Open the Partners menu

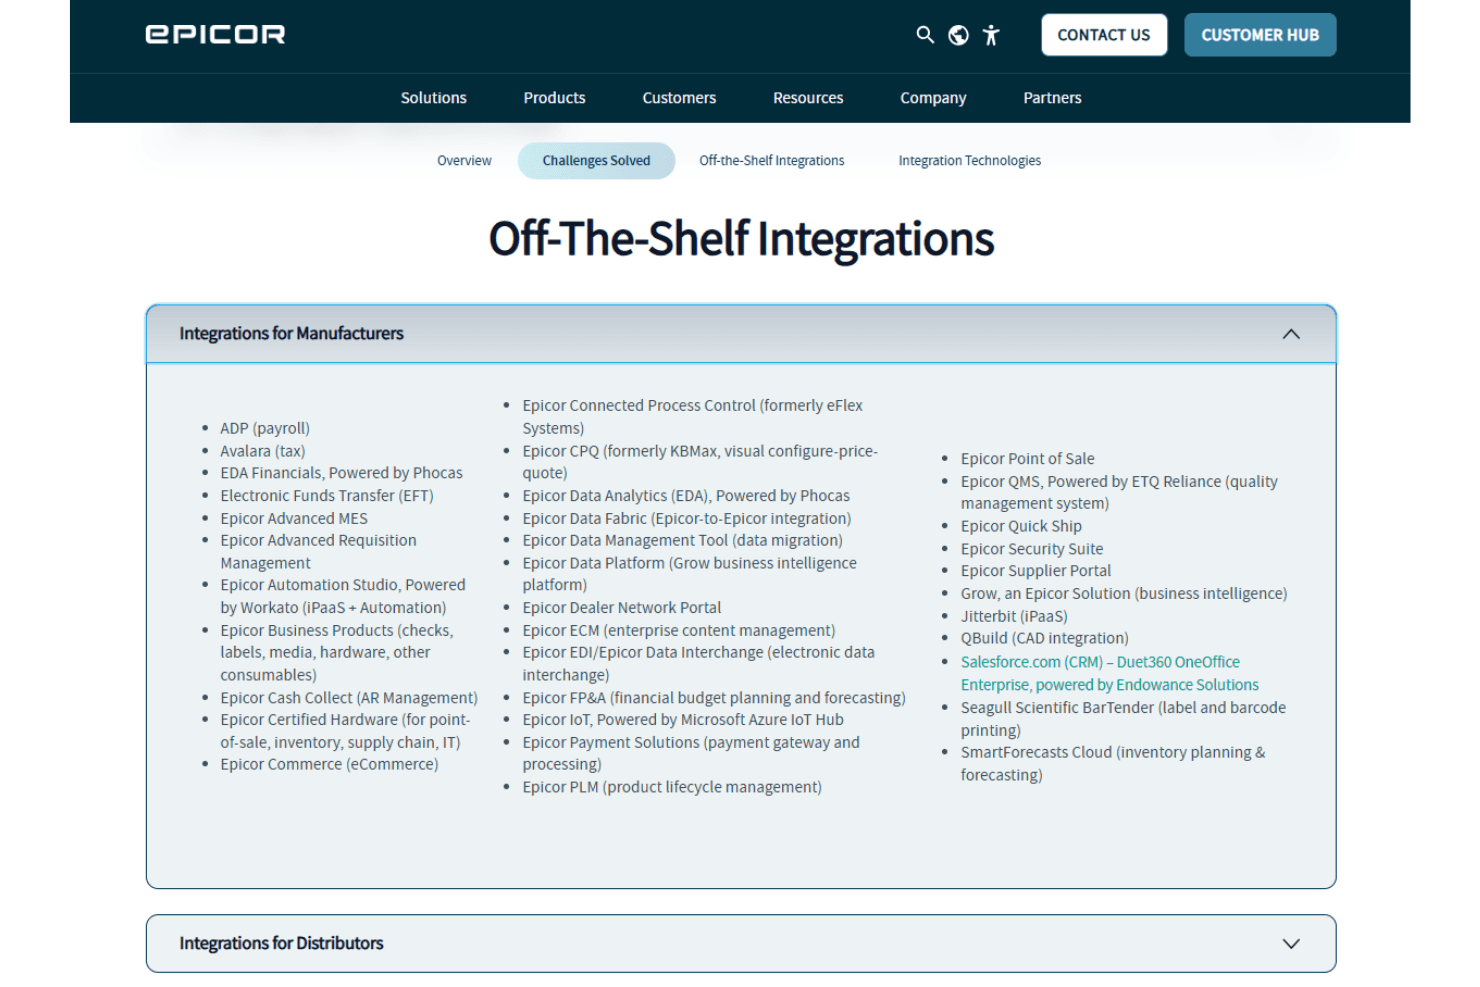pos(1052,98)
